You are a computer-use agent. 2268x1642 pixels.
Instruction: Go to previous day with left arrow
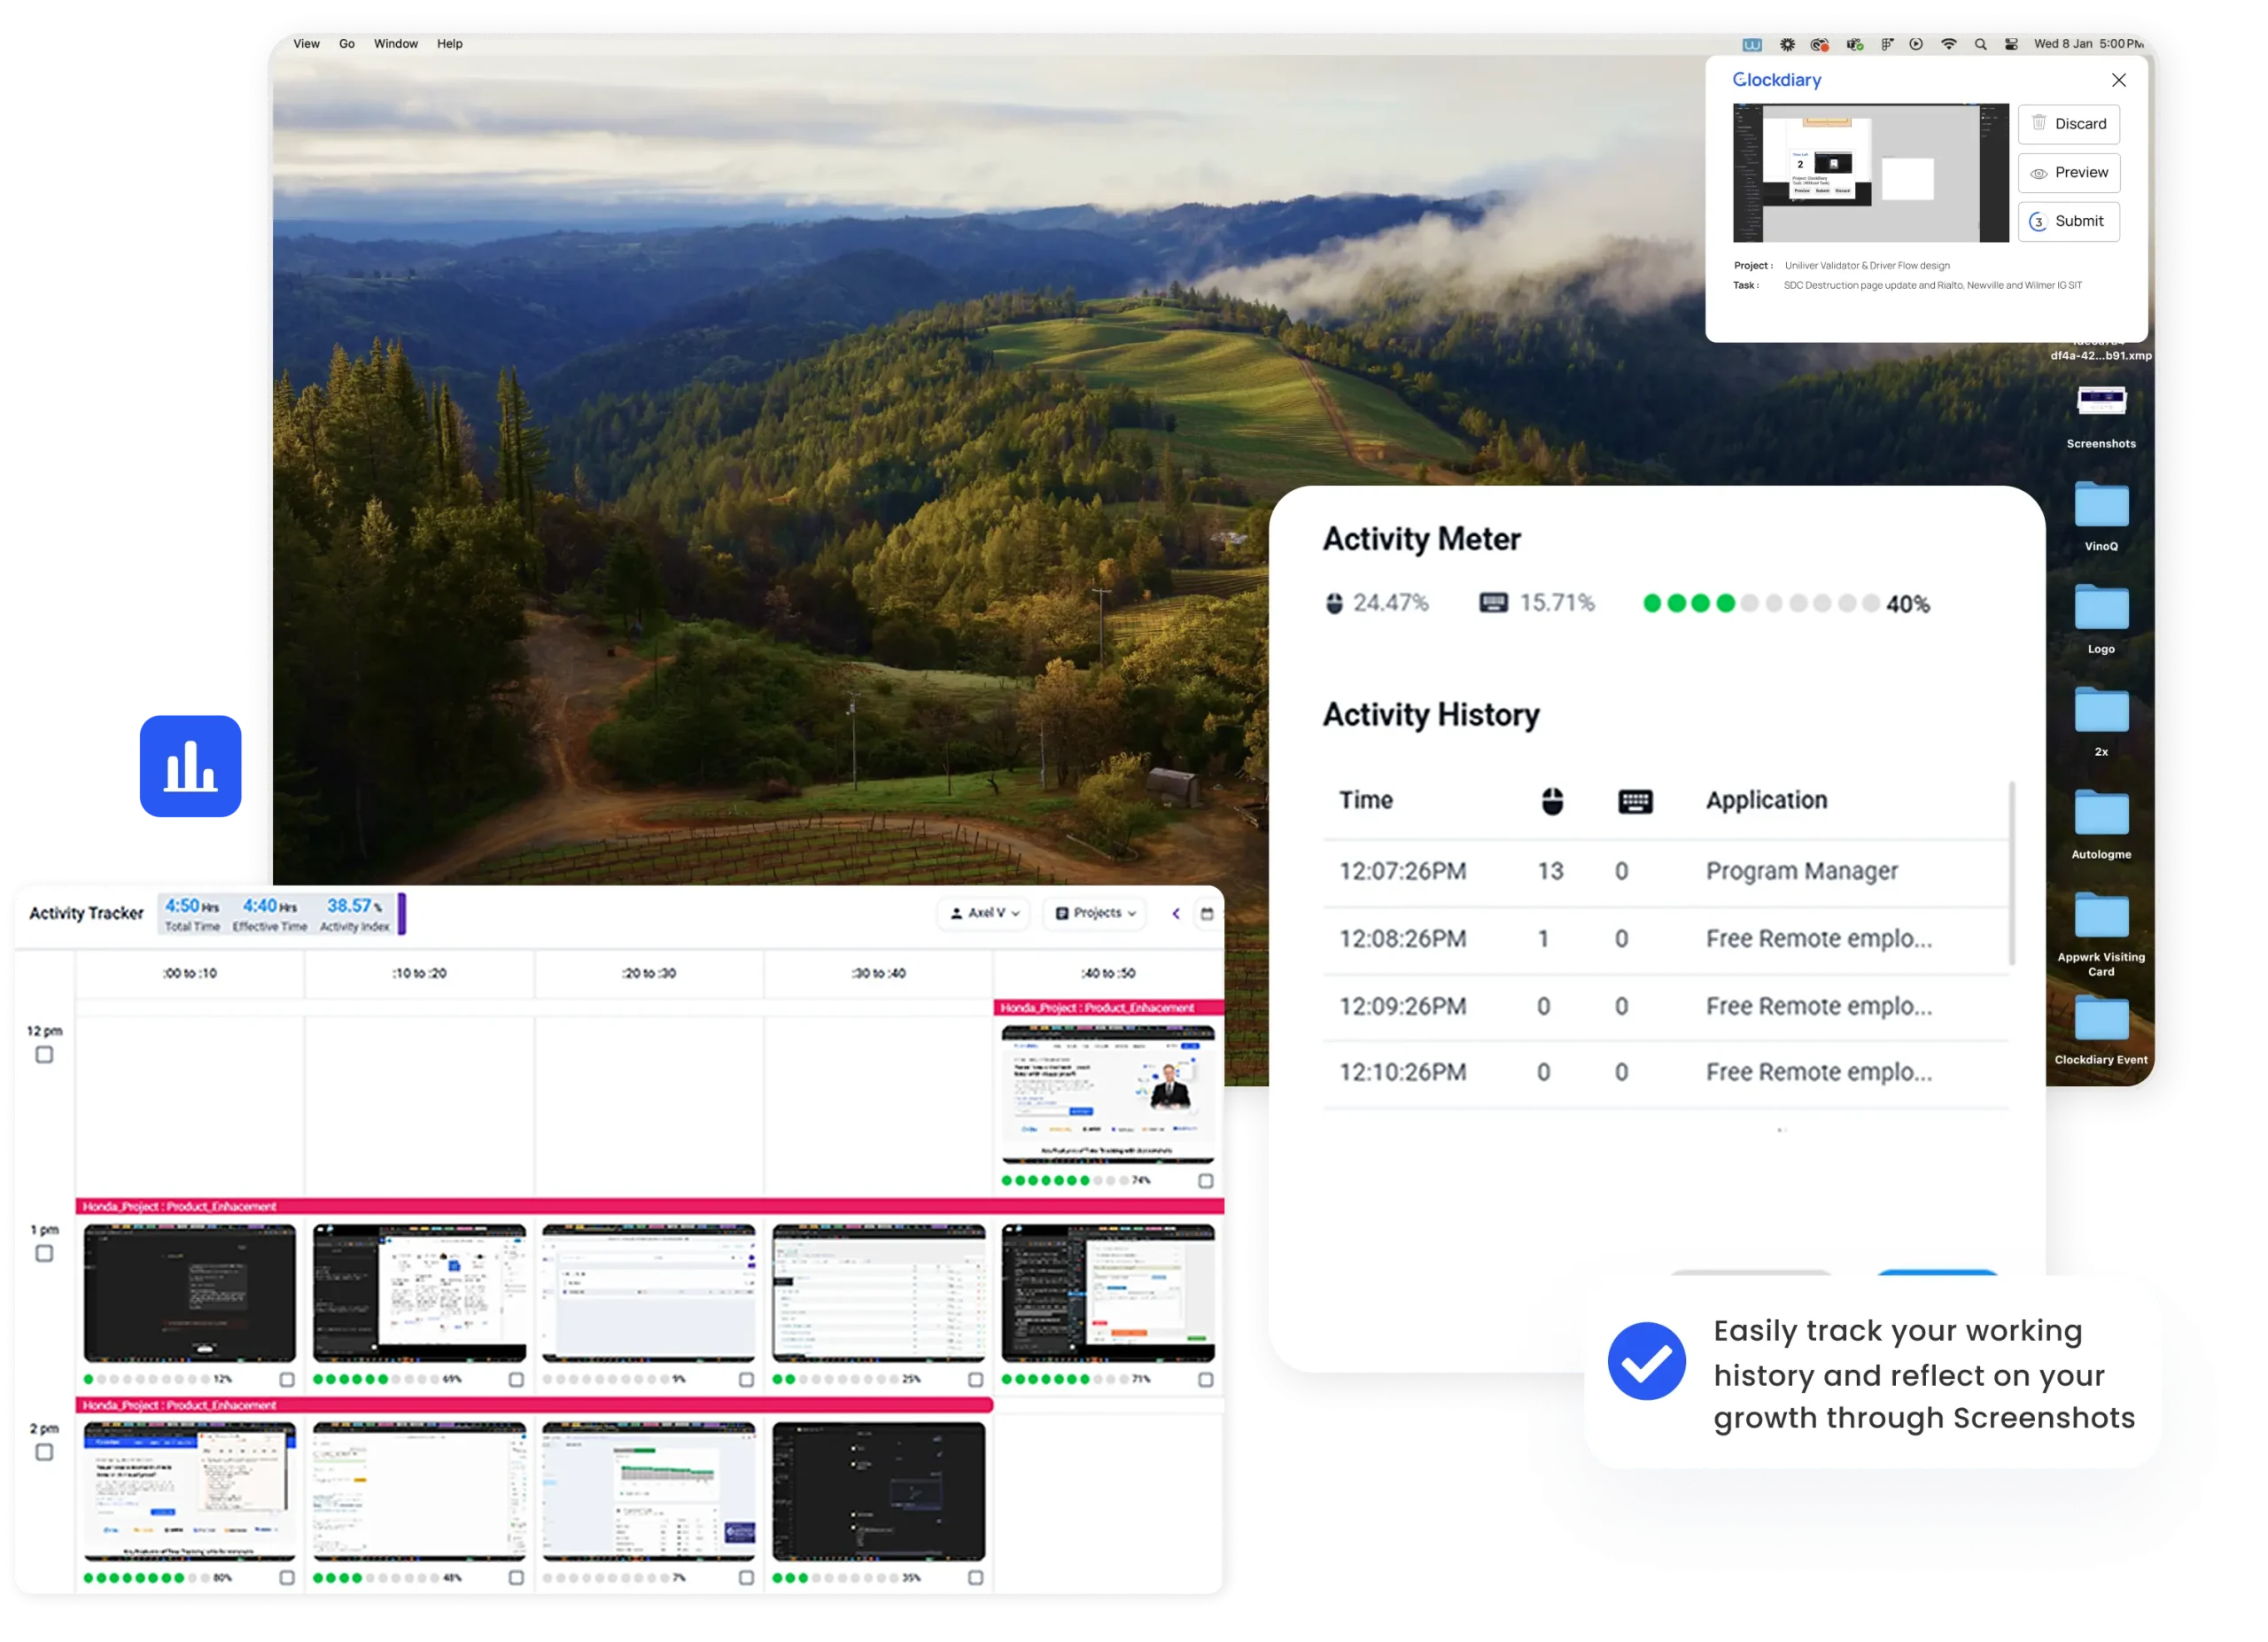click(1176, 913)
